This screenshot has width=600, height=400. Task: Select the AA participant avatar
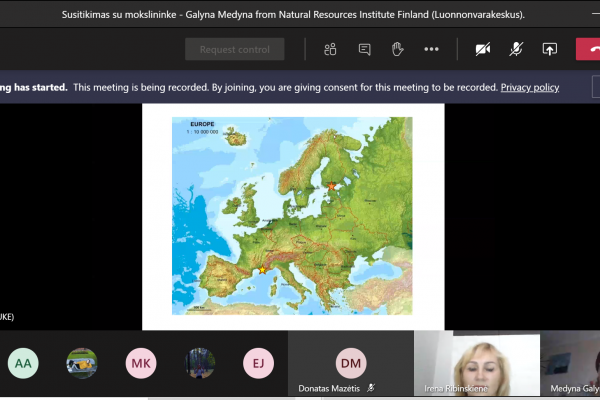[x=23, y=363]
